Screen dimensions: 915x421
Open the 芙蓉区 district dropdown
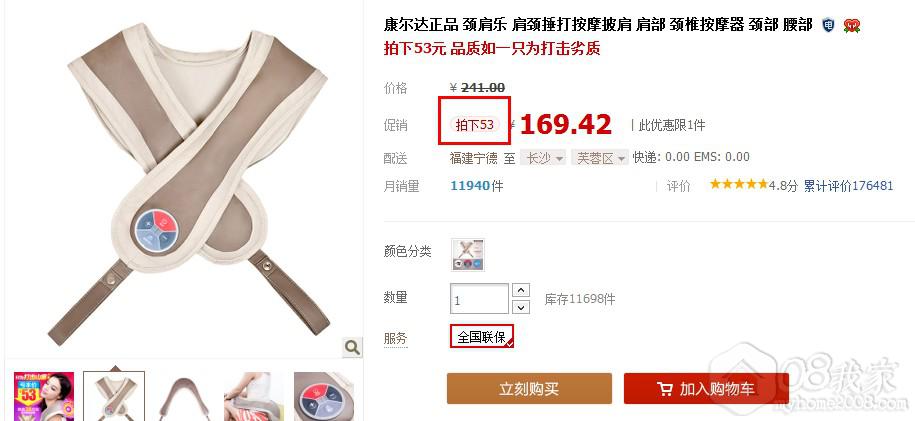[600, 158]
